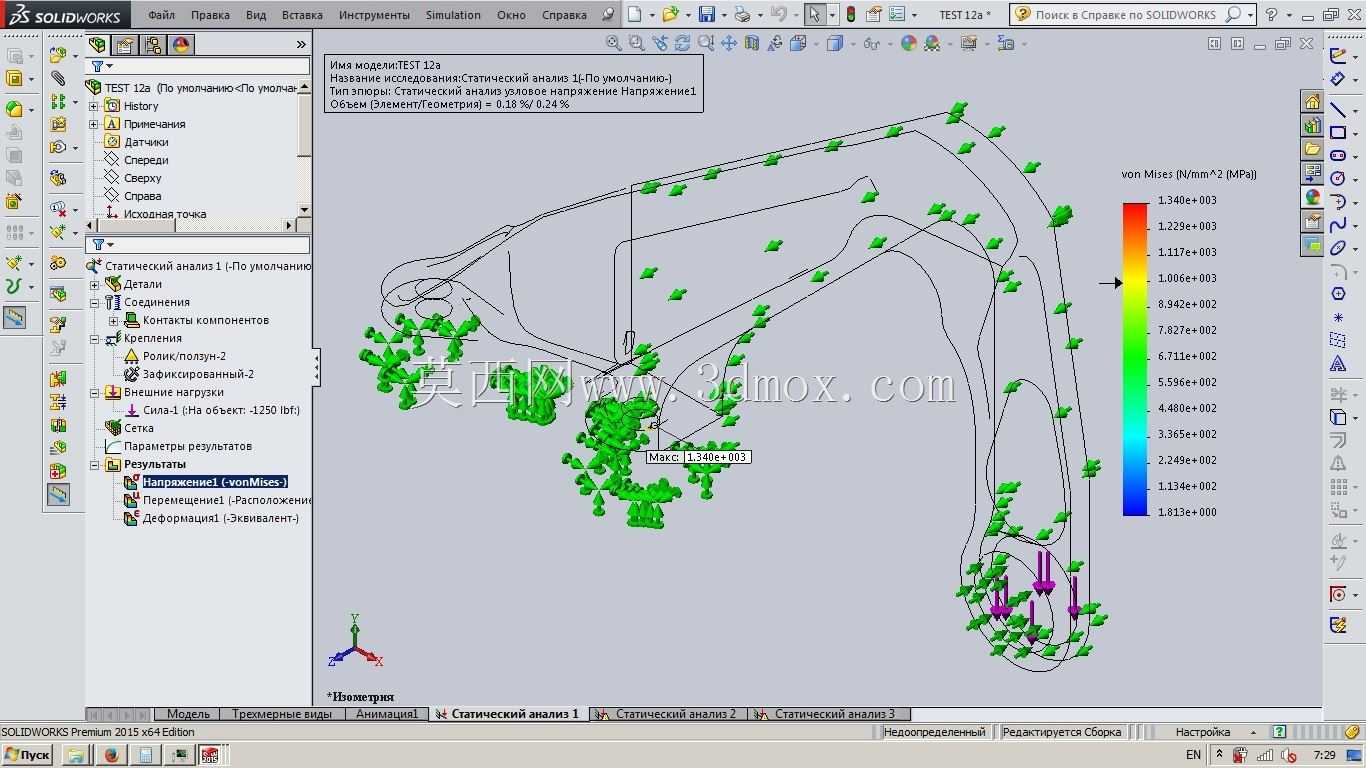The height and width of the screenshot is (768, 1366).
Task: Collapse the Внешние нагрузки node
Action: (x=94, y=392)
